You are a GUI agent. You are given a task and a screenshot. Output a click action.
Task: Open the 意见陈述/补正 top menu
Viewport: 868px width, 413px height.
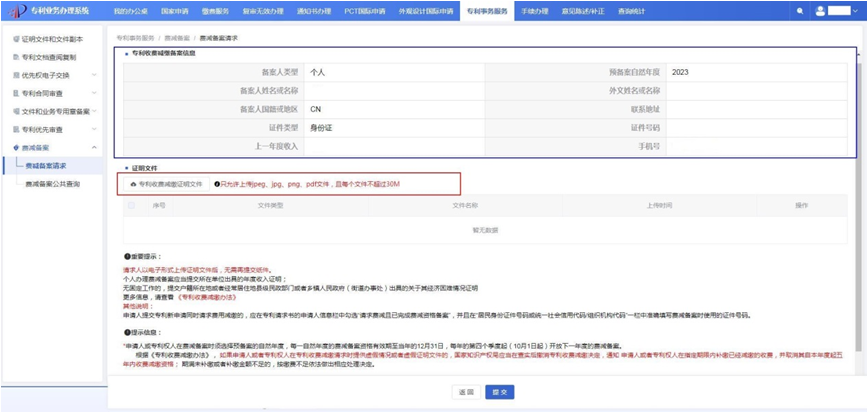pos(581,11)
